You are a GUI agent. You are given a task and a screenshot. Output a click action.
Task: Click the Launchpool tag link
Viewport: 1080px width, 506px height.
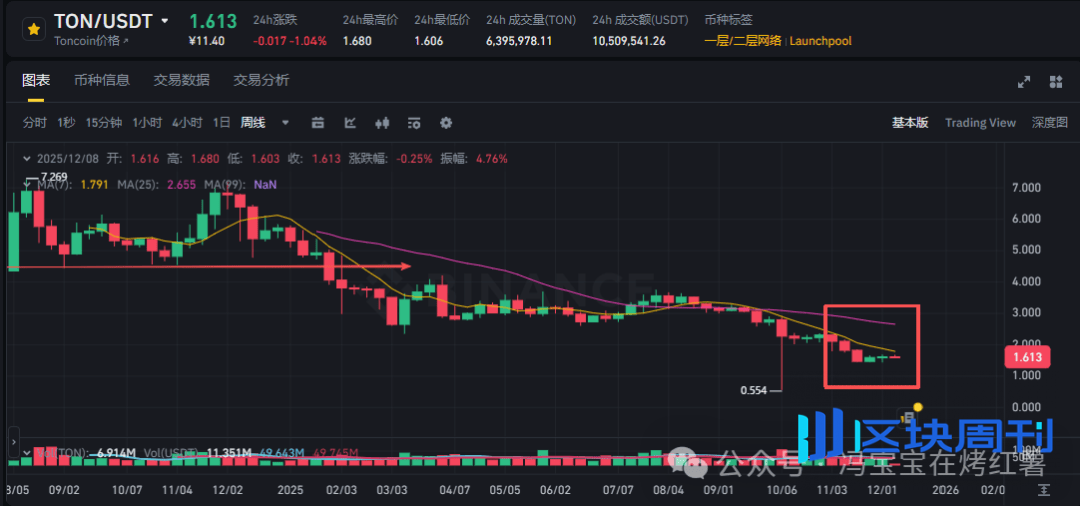click(x=820, y=41)
